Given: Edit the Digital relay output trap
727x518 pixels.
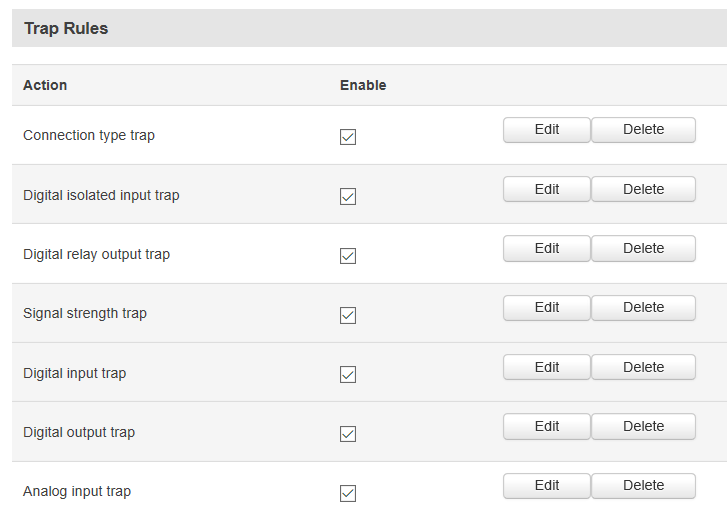Looking at the screenshot, I should pyautogui.click(x=546, y=248).
